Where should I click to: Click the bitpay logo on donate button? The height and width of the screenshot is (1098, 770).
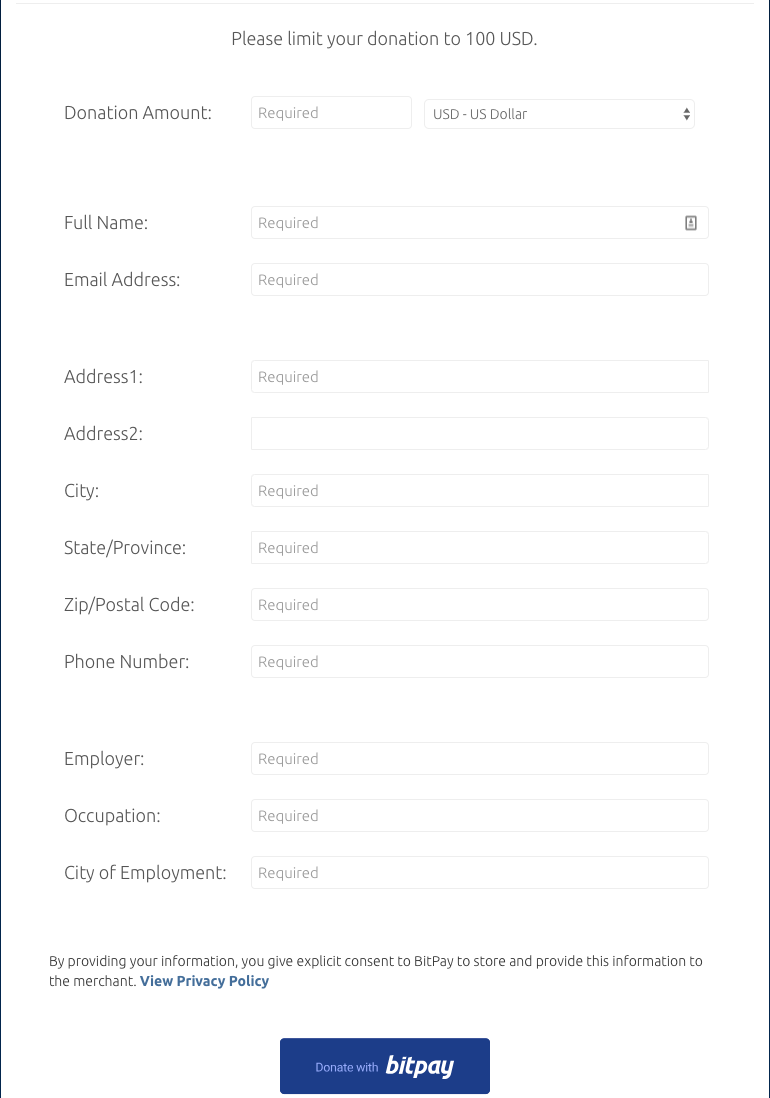(420, 1066)
